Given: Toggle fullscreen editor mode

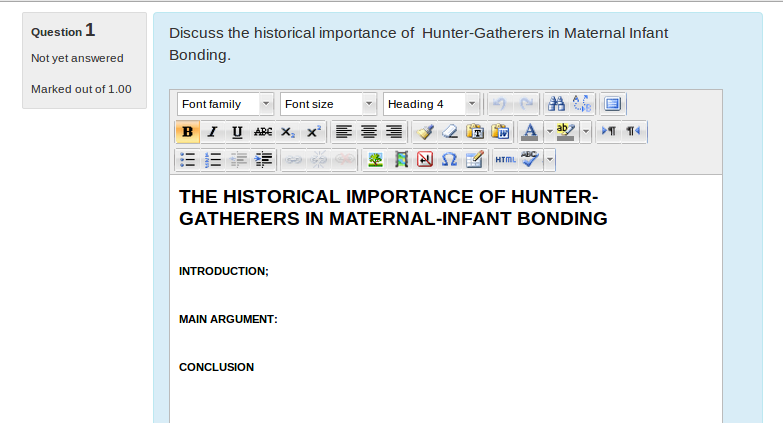Looking at the screenshot, I should [x=613, y=104].
